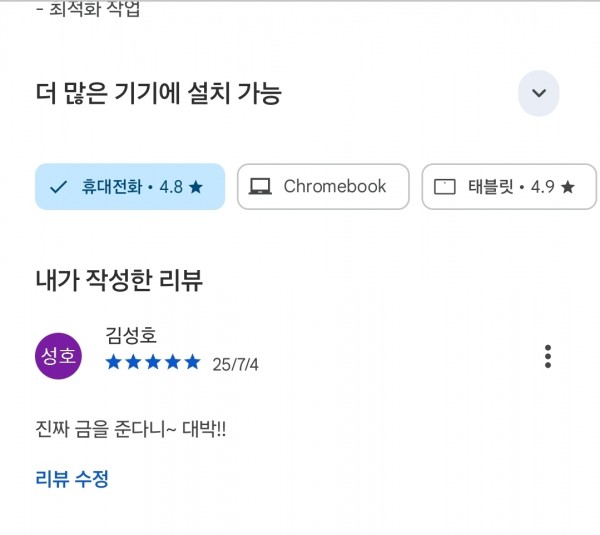Click the 더 많은 기기에 설치 가능 heading
The image size is (600, 535).
click(159, 93)
